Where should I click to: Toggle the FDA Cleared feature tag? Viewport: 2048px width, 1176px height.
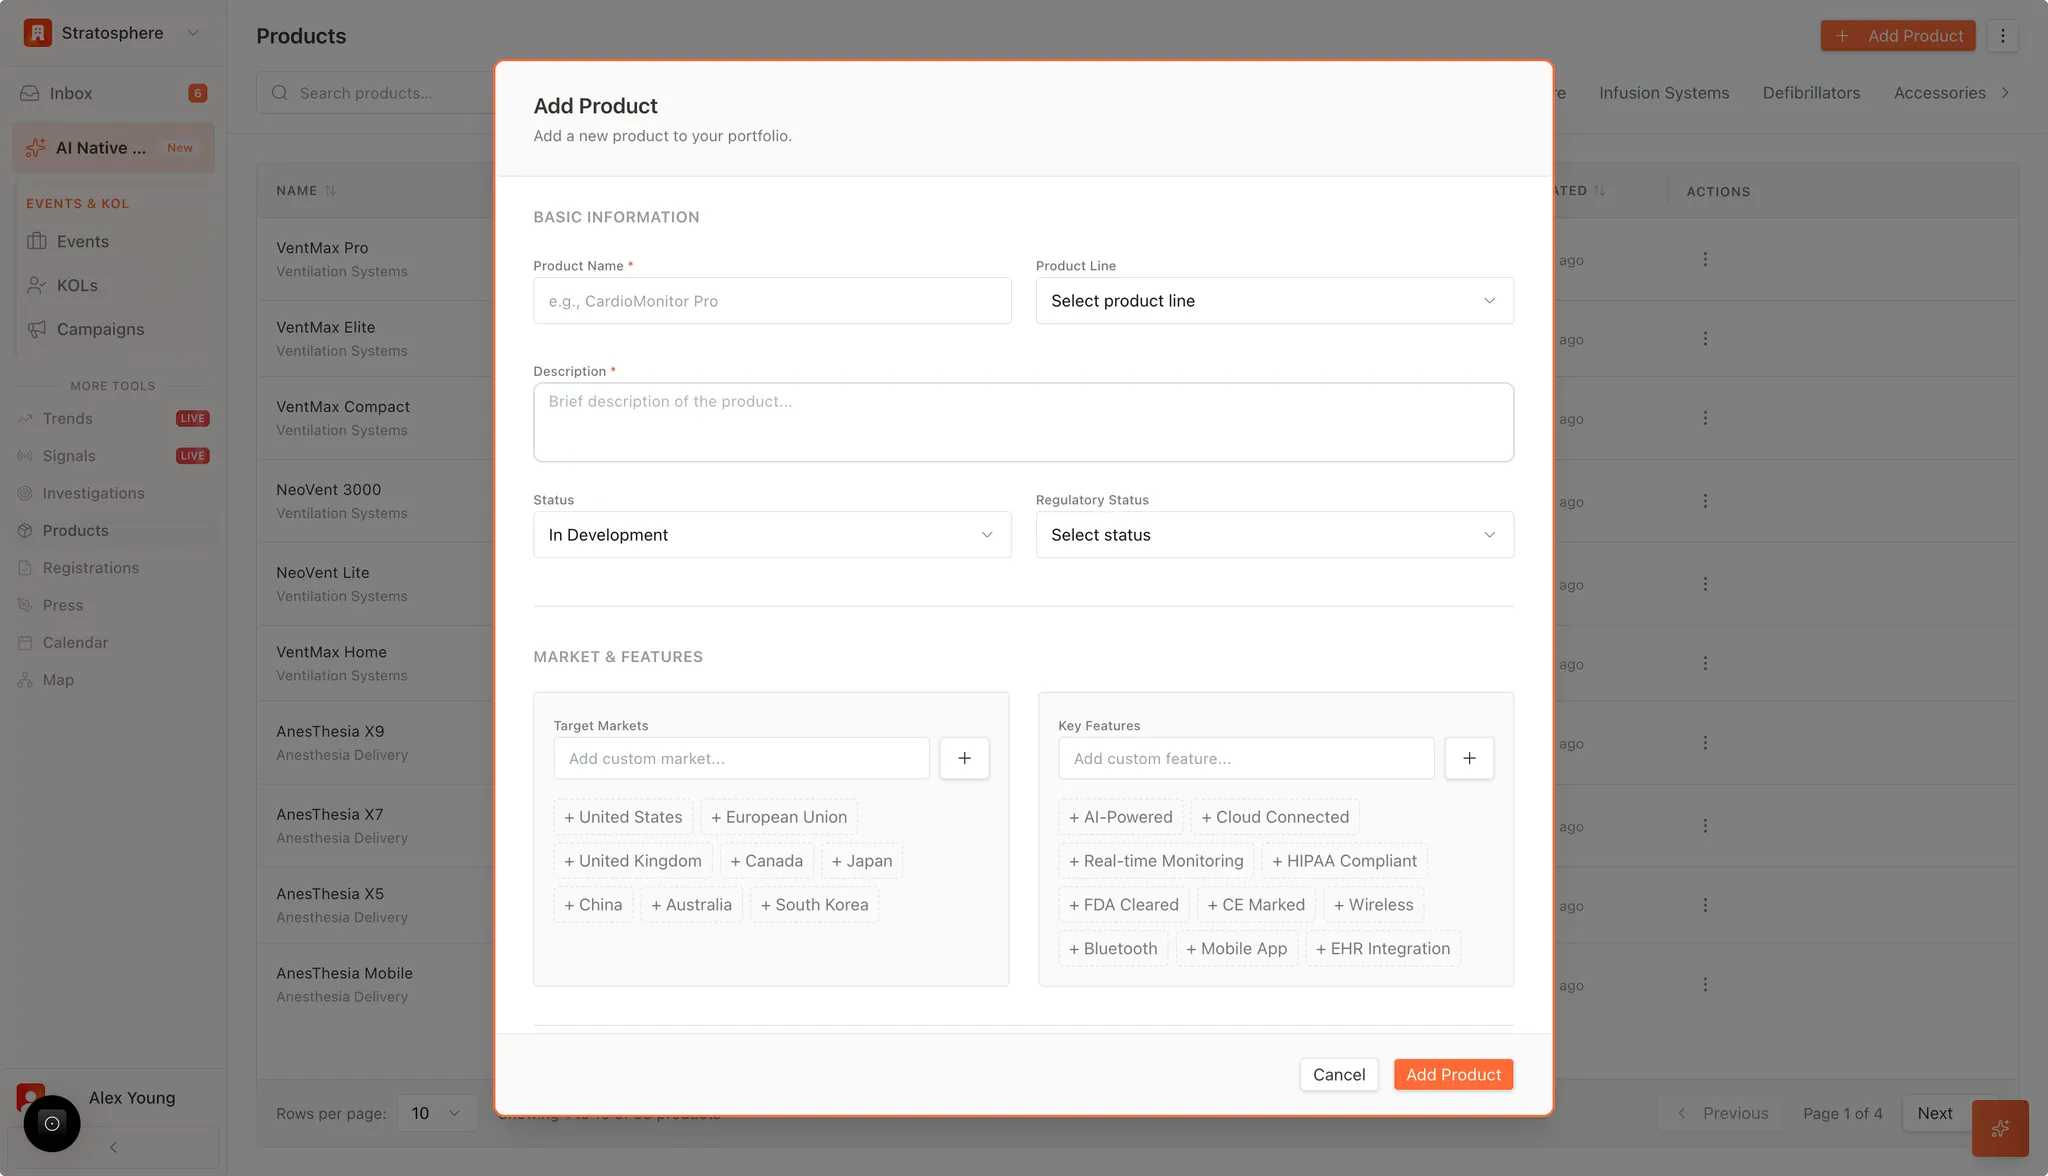pos(1123,904)
